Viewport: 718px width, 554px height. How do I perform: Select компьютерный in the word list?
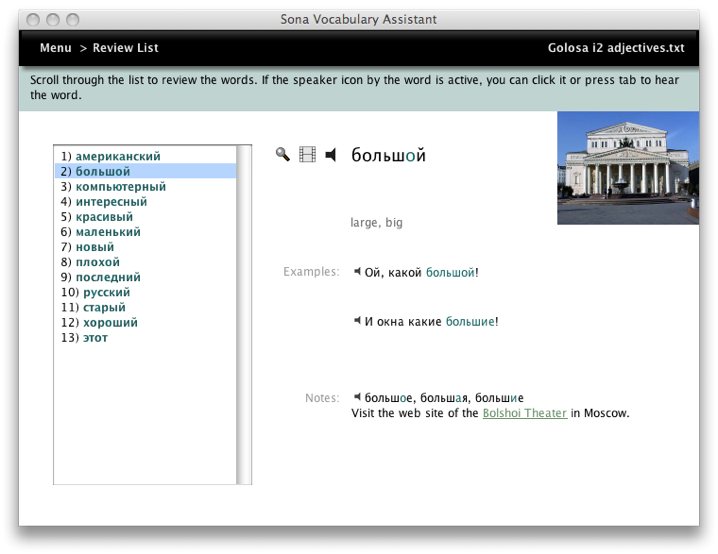pyautogui.click(x=120, y=187)
